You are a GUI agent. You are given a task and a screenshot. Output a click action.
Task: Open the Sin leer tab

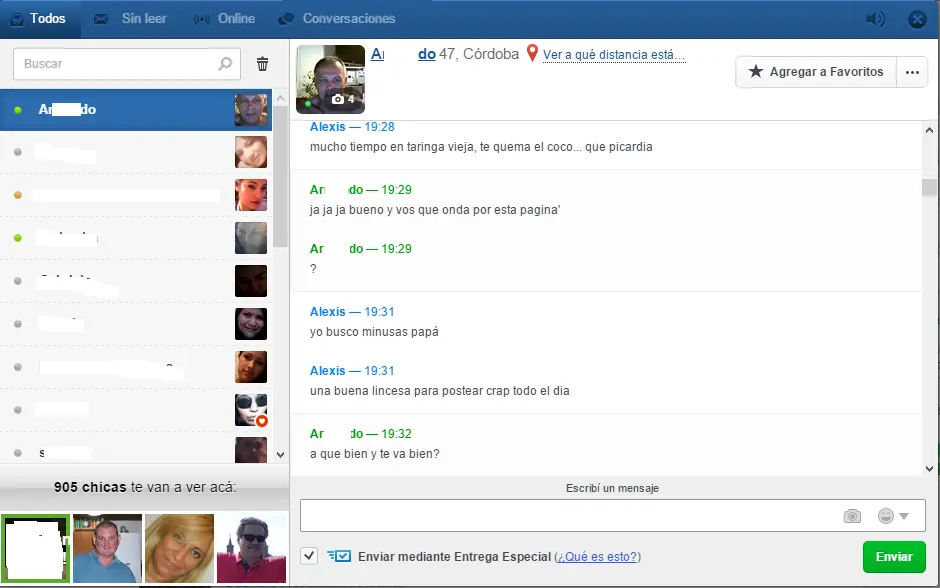point(131,19)
